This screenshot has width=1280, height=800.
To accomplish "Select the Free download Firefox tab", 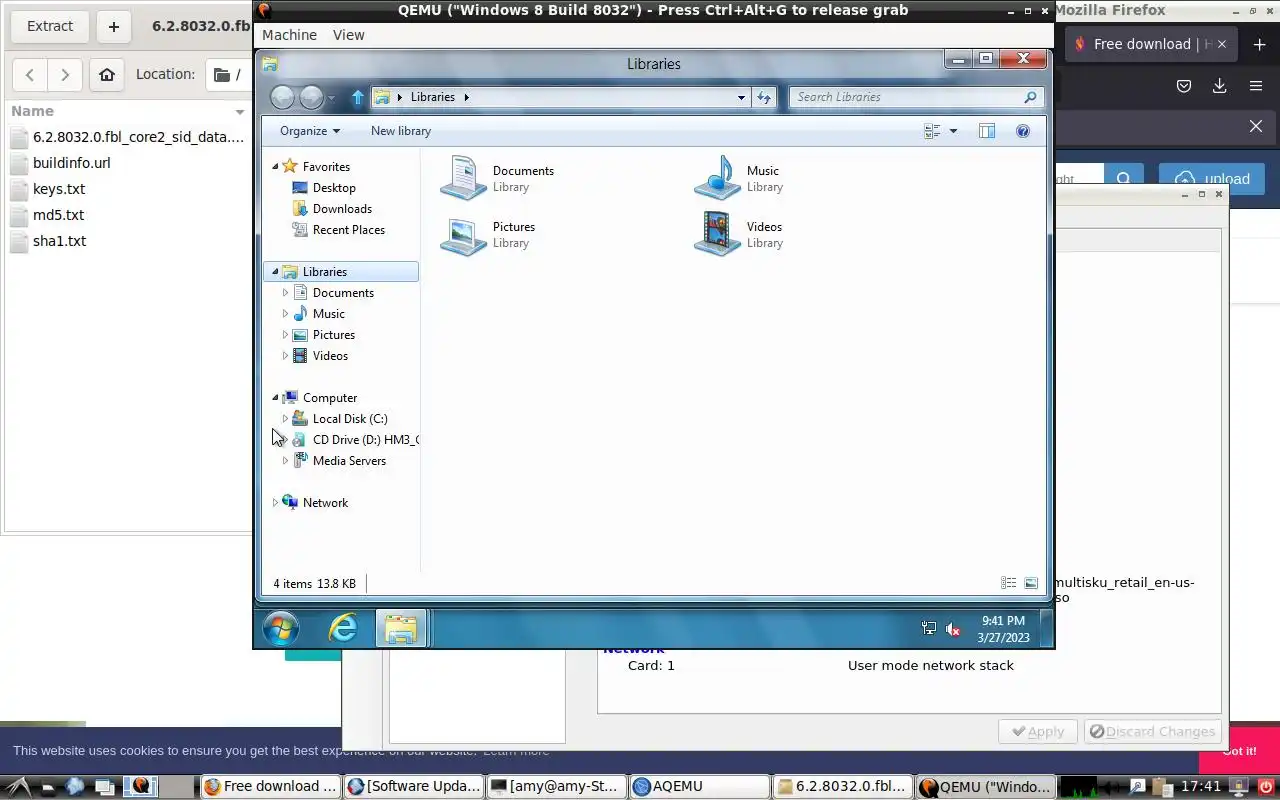I will pyautogui.click(x=1153, y=44).
